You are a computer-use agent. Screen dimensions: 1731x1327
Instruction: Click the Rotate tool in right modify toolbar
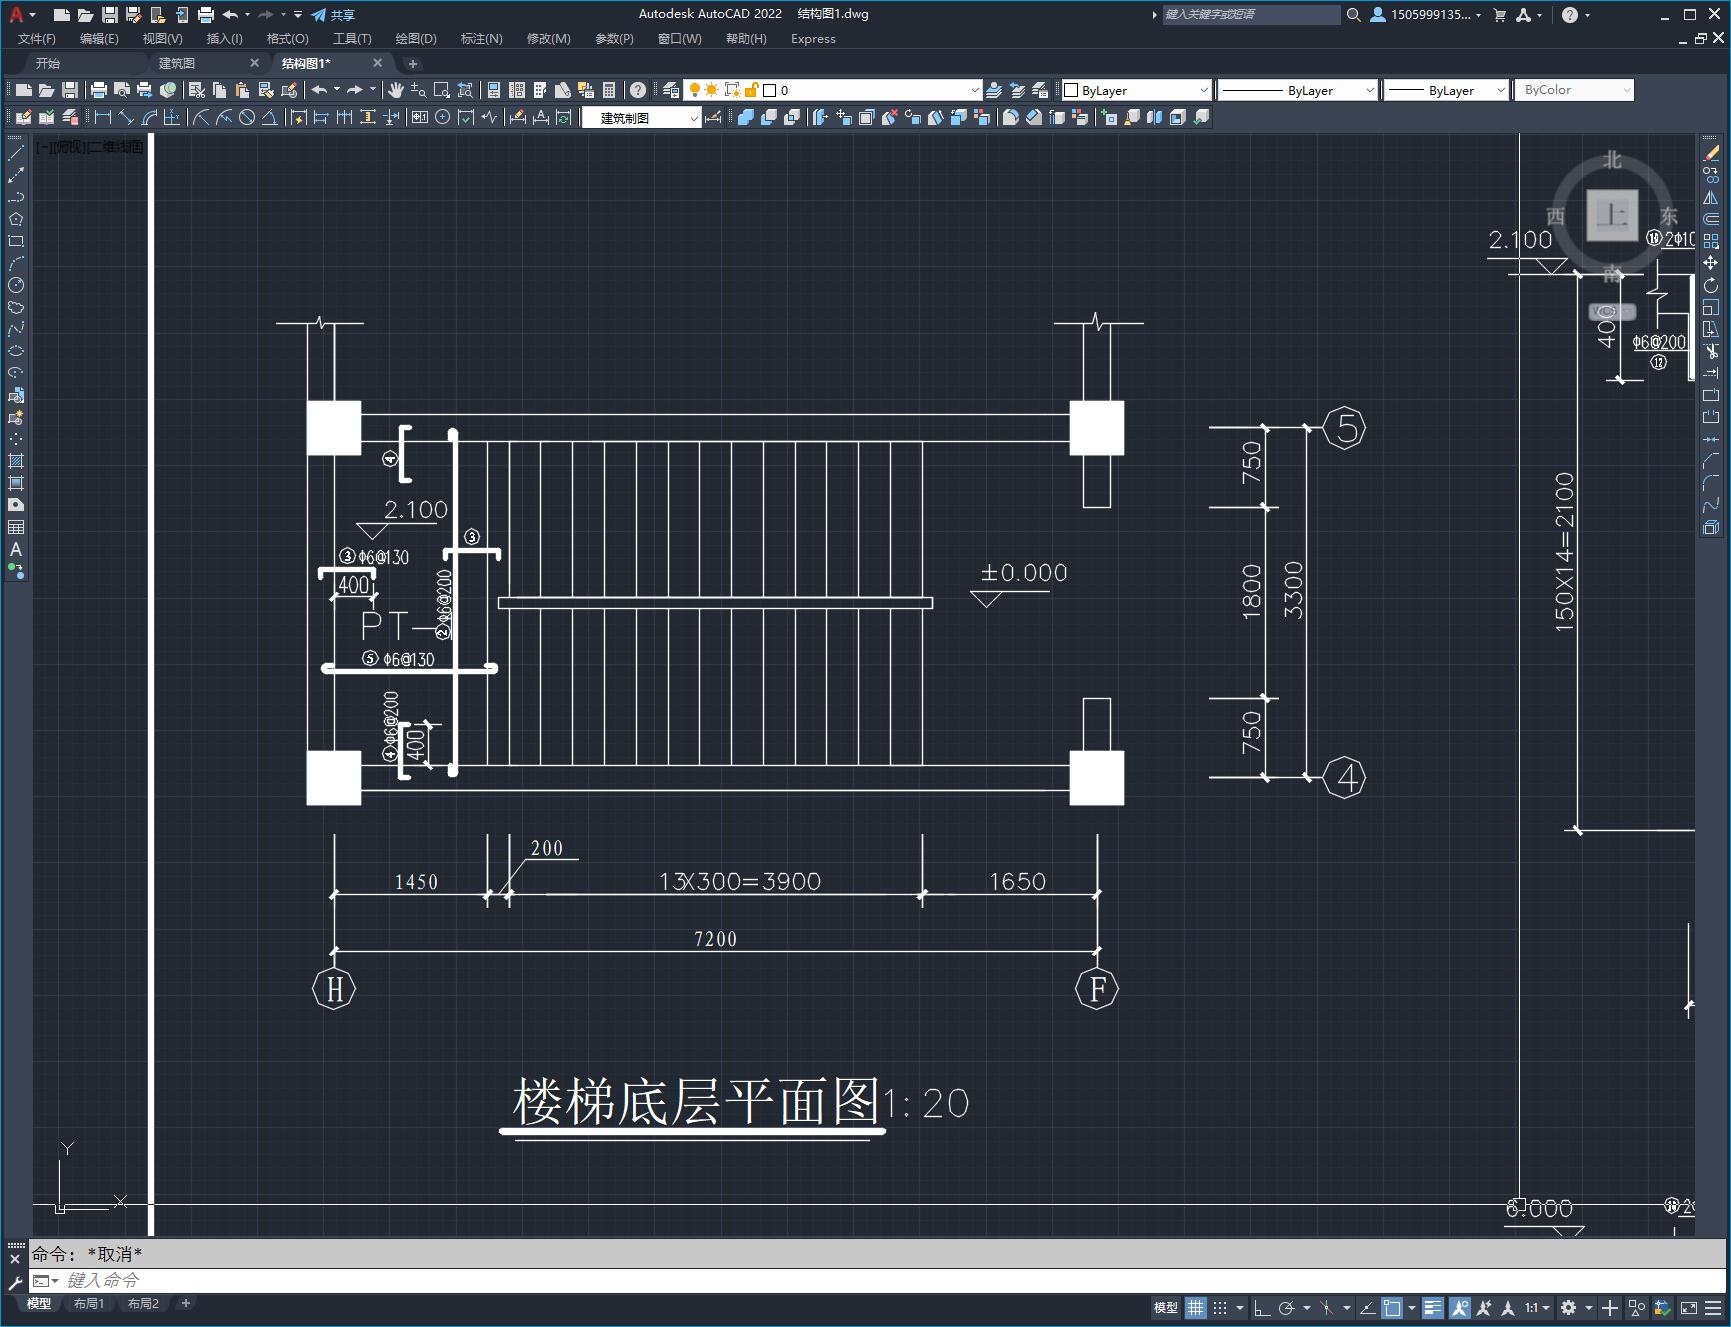click(x=1711, y=285)
